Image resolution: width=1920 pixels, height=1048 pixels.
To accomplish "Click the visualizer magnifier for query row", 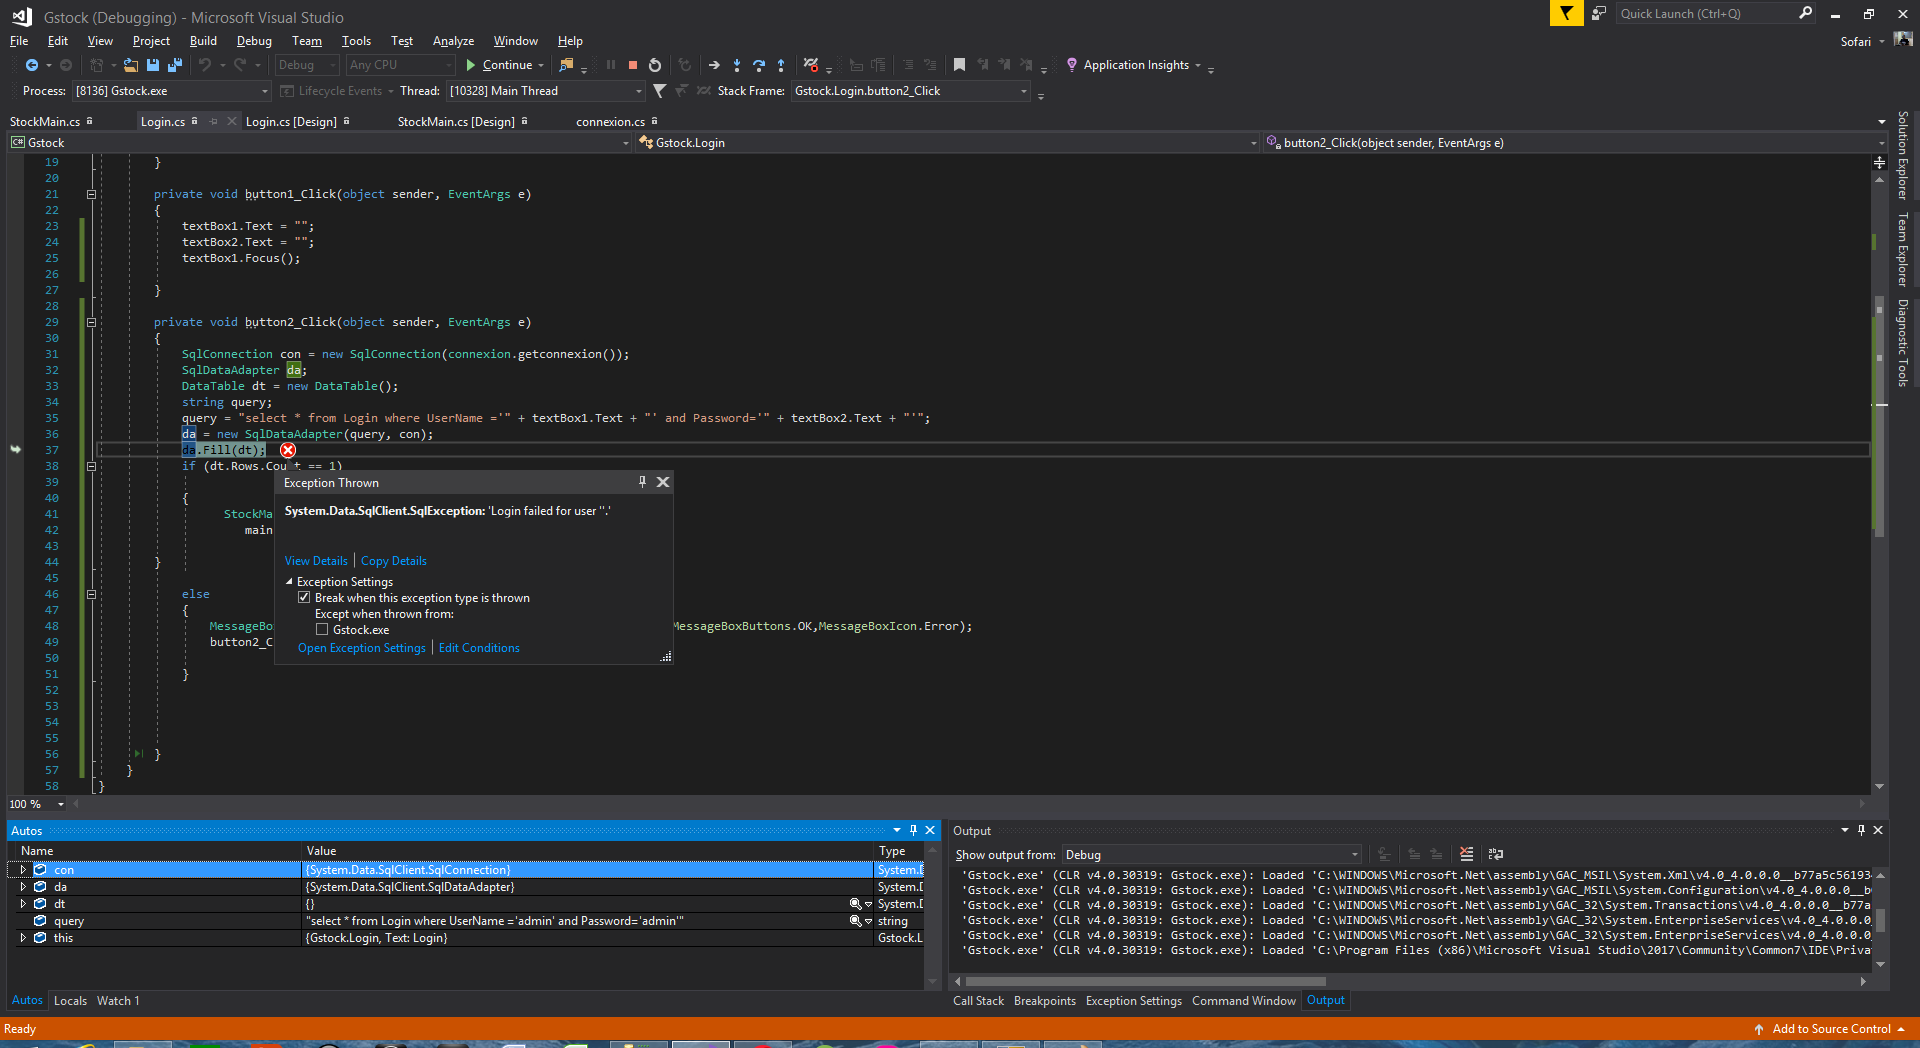I will click(x=855, y=921).
